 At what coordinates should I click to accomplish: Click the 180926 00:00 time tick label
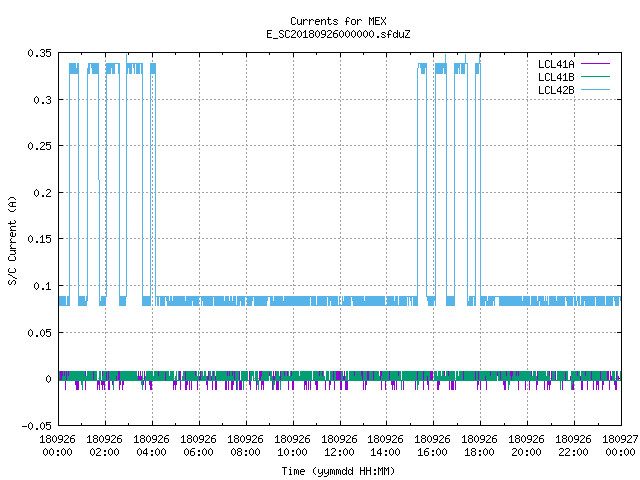tap(58, 446)
